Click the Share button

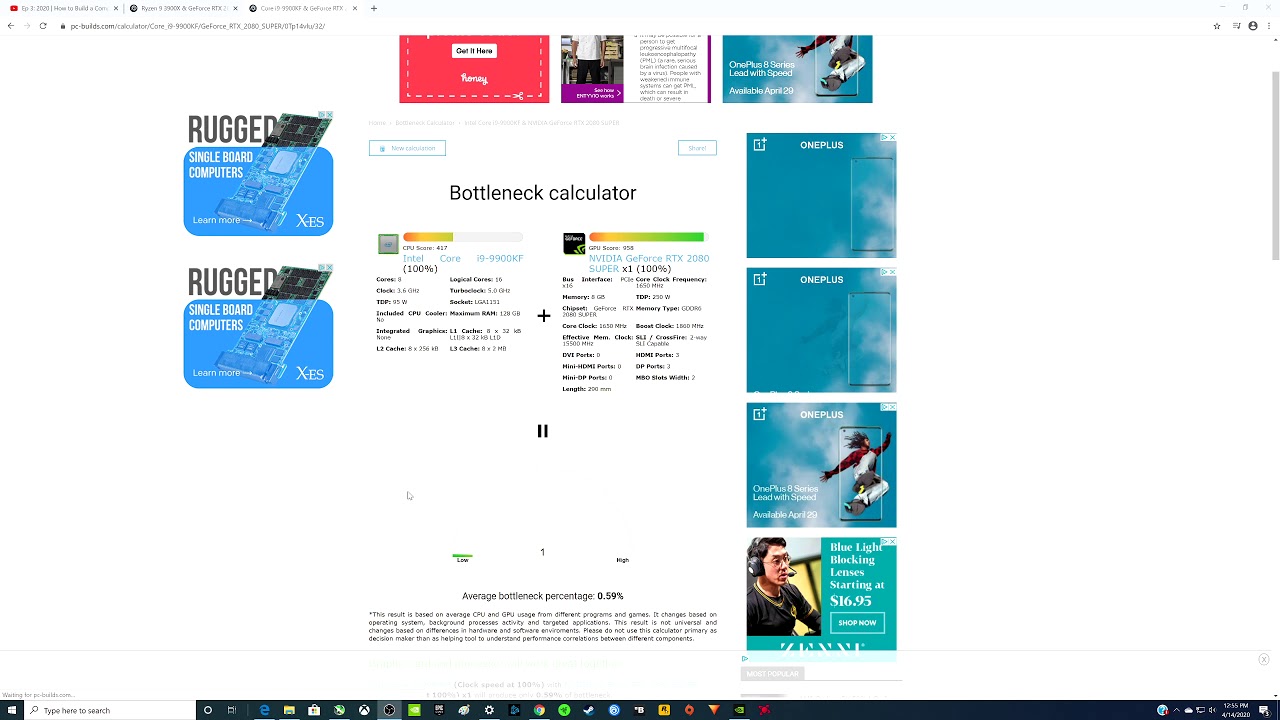pyautogui.click(x=697, y=148)
